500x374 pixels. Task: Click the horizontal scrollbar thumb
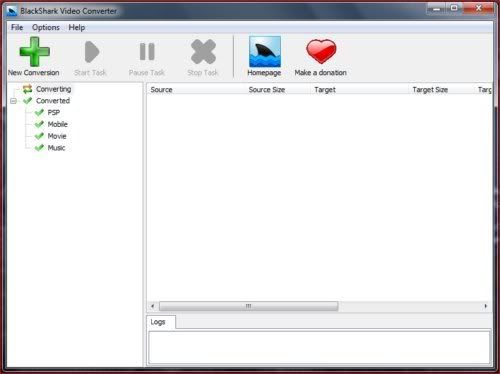coord(249,306)
